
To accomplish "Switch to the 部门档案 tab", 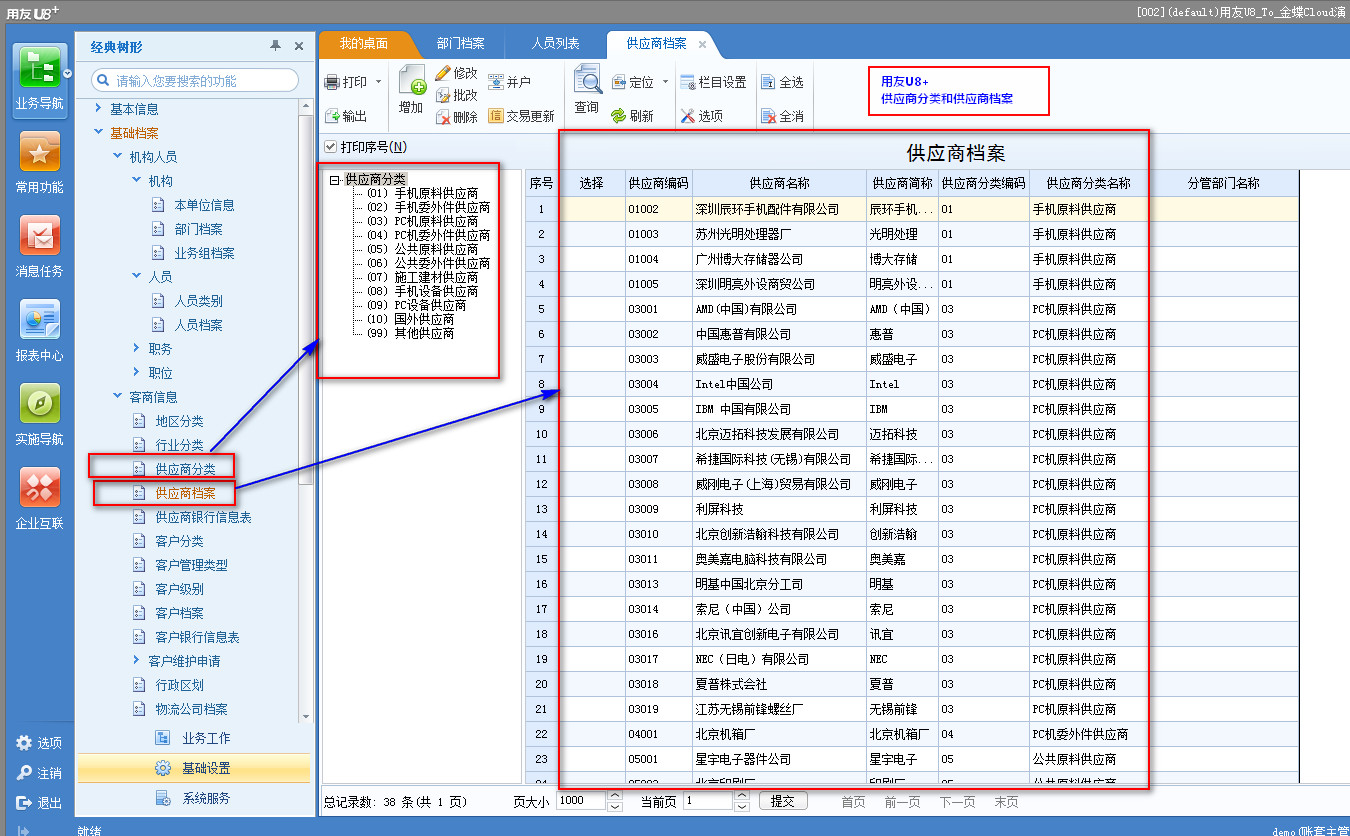I will click(x=460, y=44).
